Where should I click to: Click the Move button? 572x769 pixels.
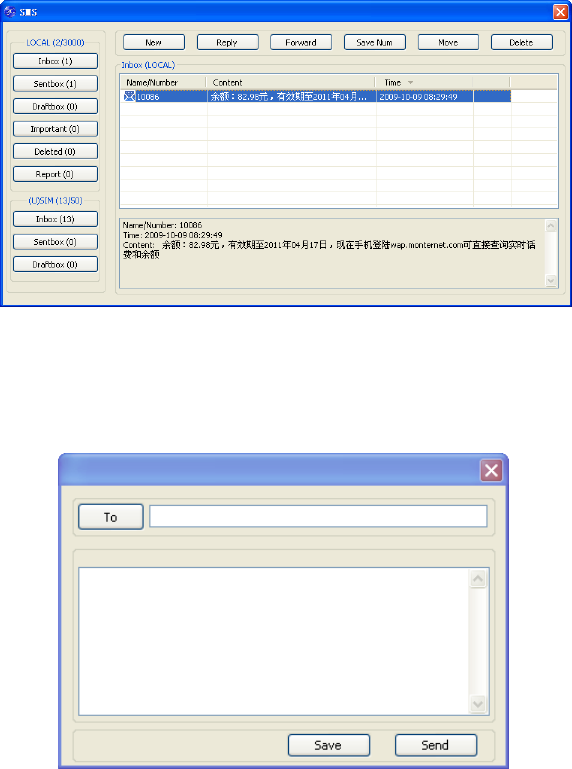click(x=448, y=42)
